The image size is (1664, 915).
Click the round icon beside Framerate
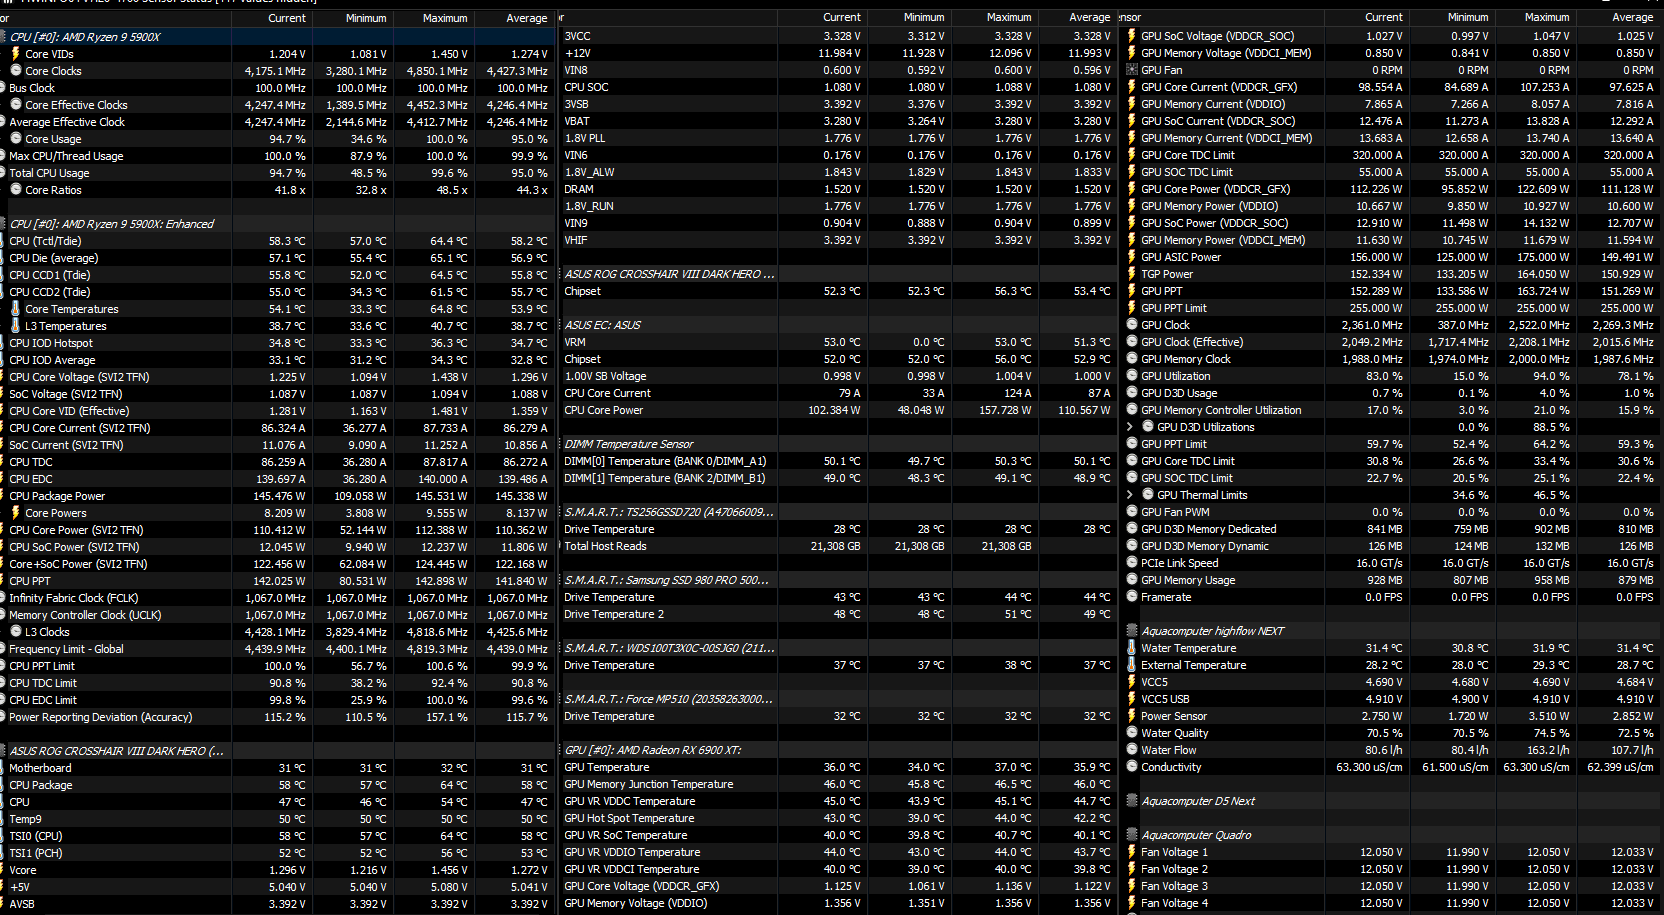(1132, 597)
